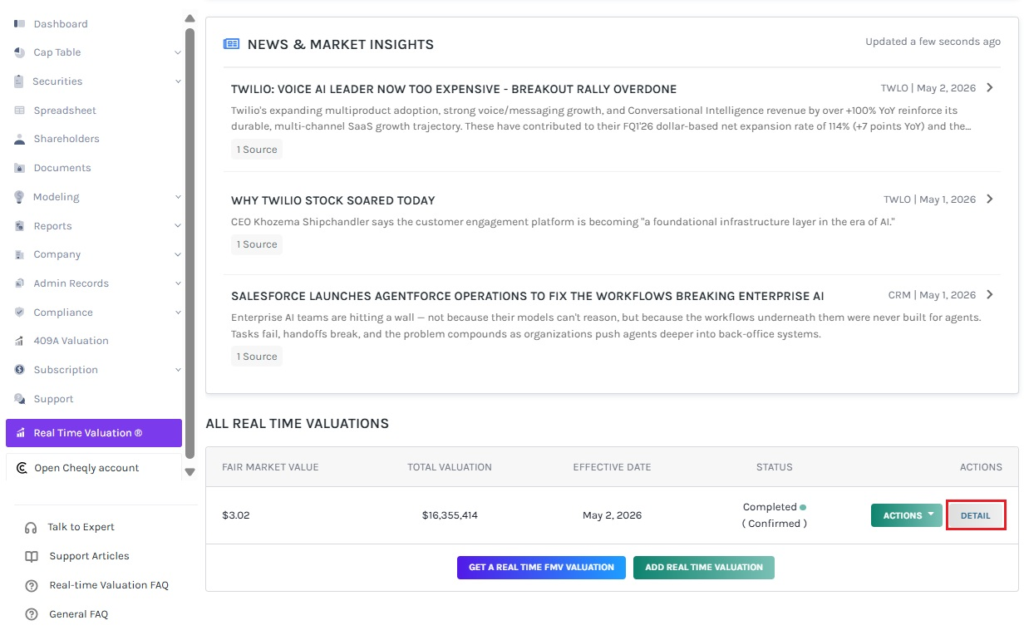
Task: Click the Documents folder icon
Action: coord(20,168)
